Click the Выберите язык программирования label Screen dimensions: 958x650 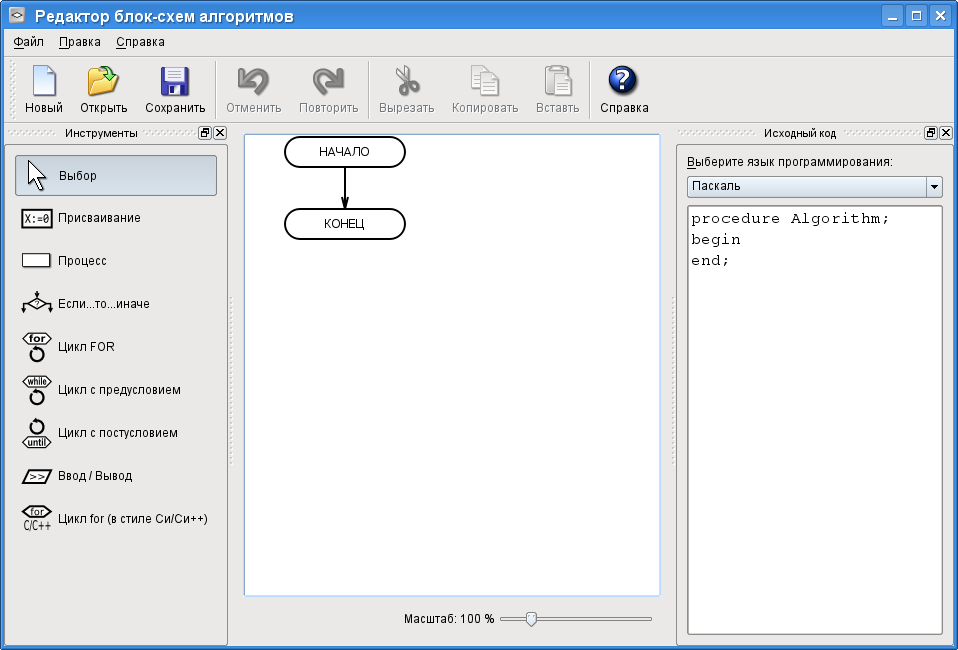789,162
